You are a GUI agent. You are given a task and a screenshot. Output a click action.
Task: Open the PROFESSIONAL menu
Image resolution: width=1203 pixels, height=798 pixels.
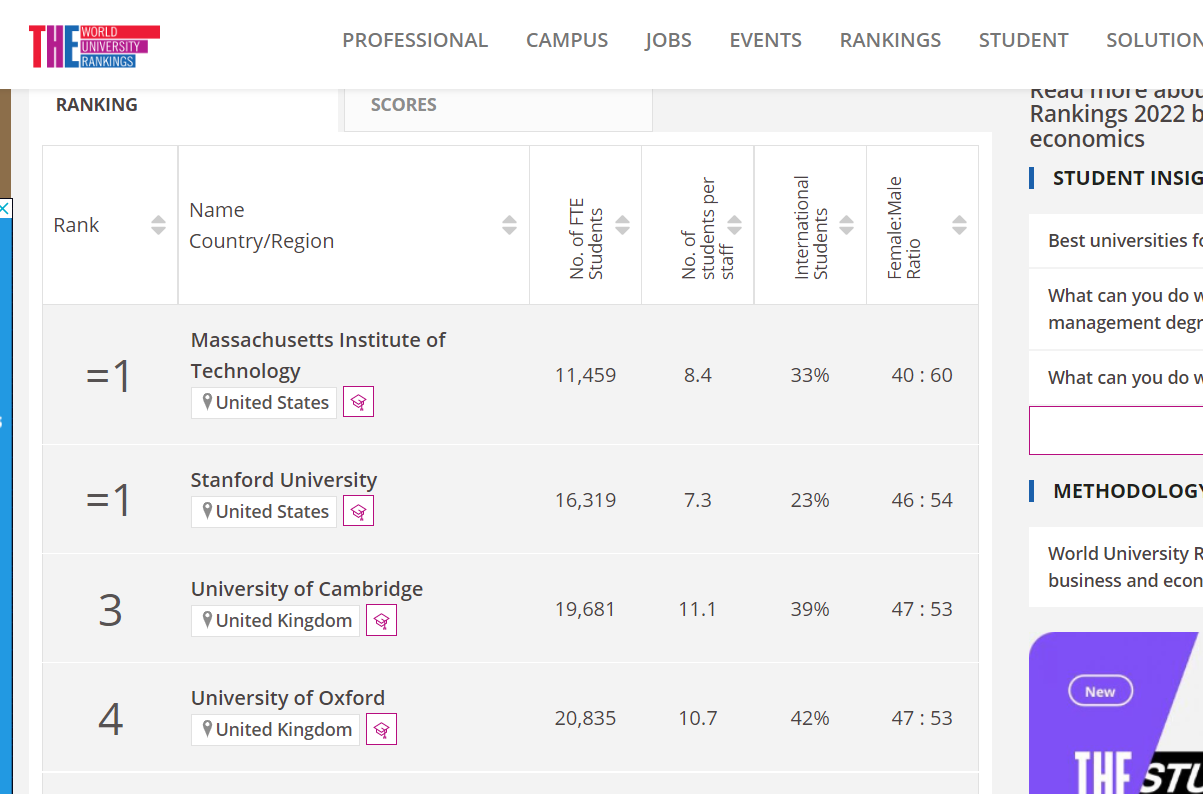point(415,40)
